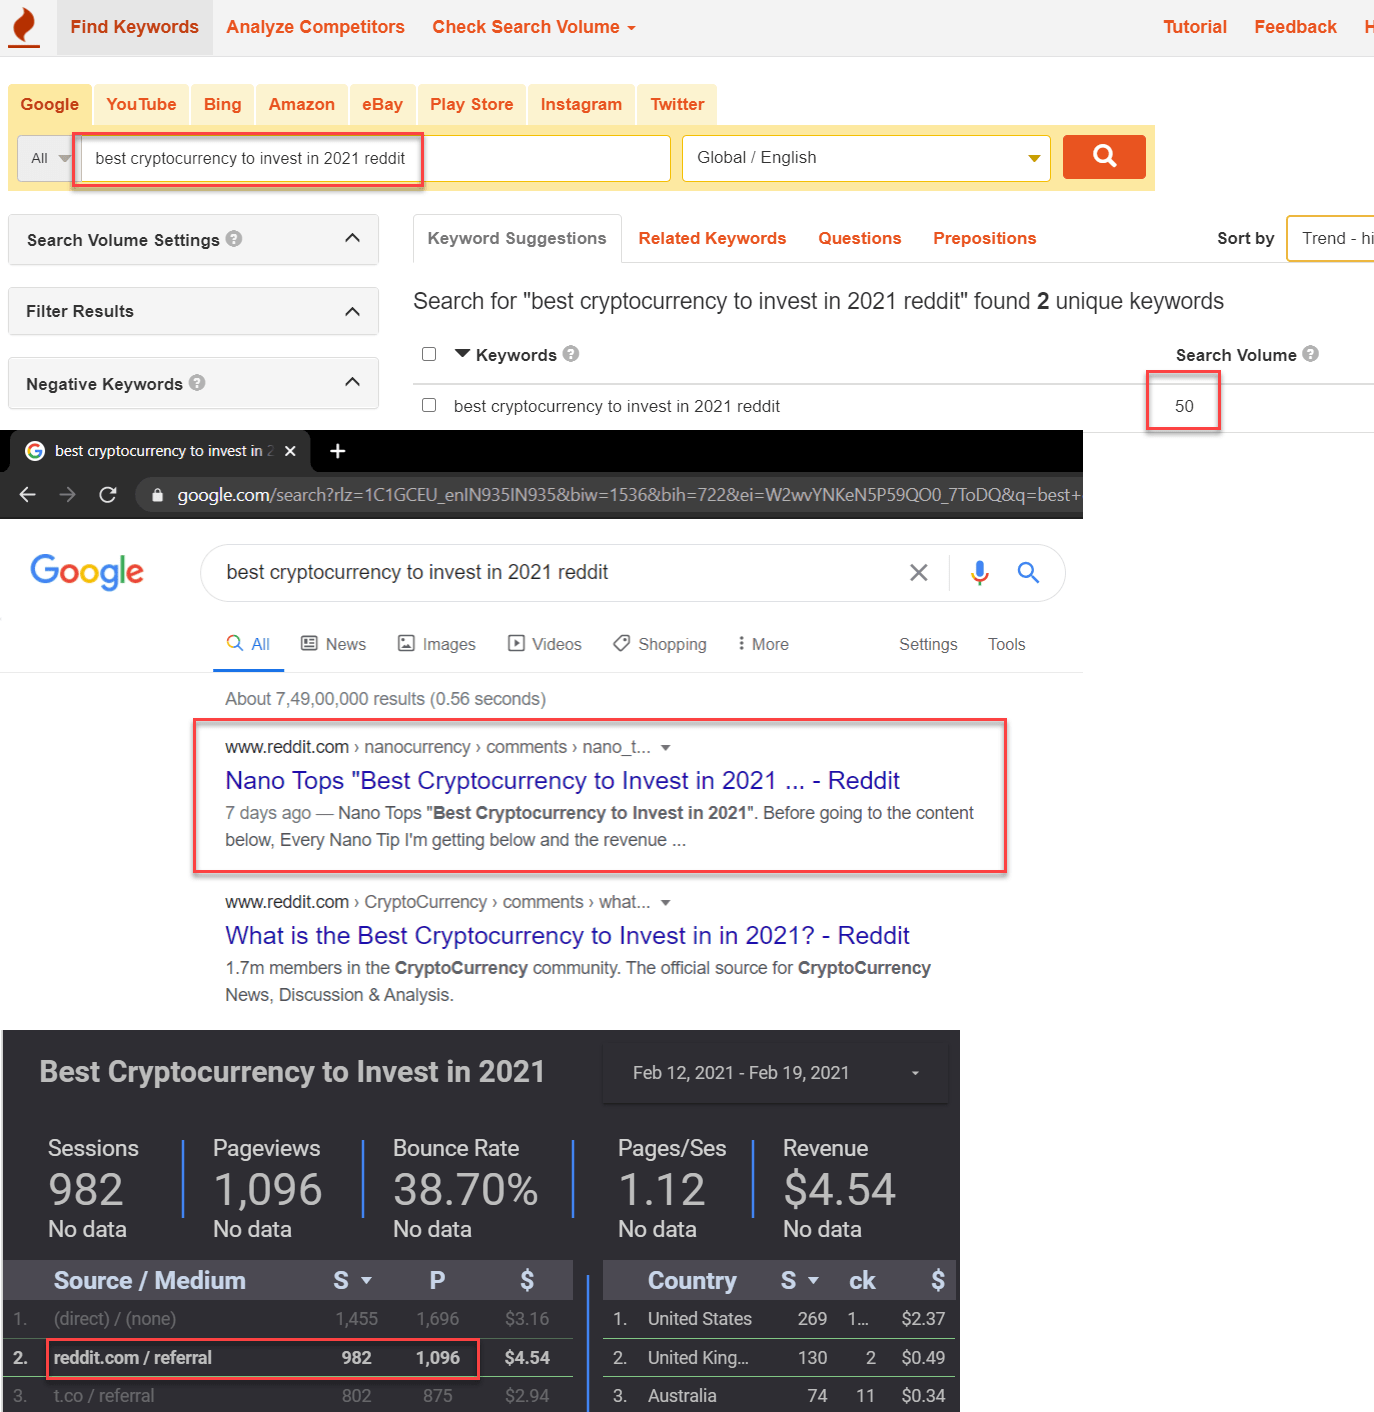Collapse the Filter Results panel
This screenshot has height=1412, width=1374.
click(x=352, y=311)
